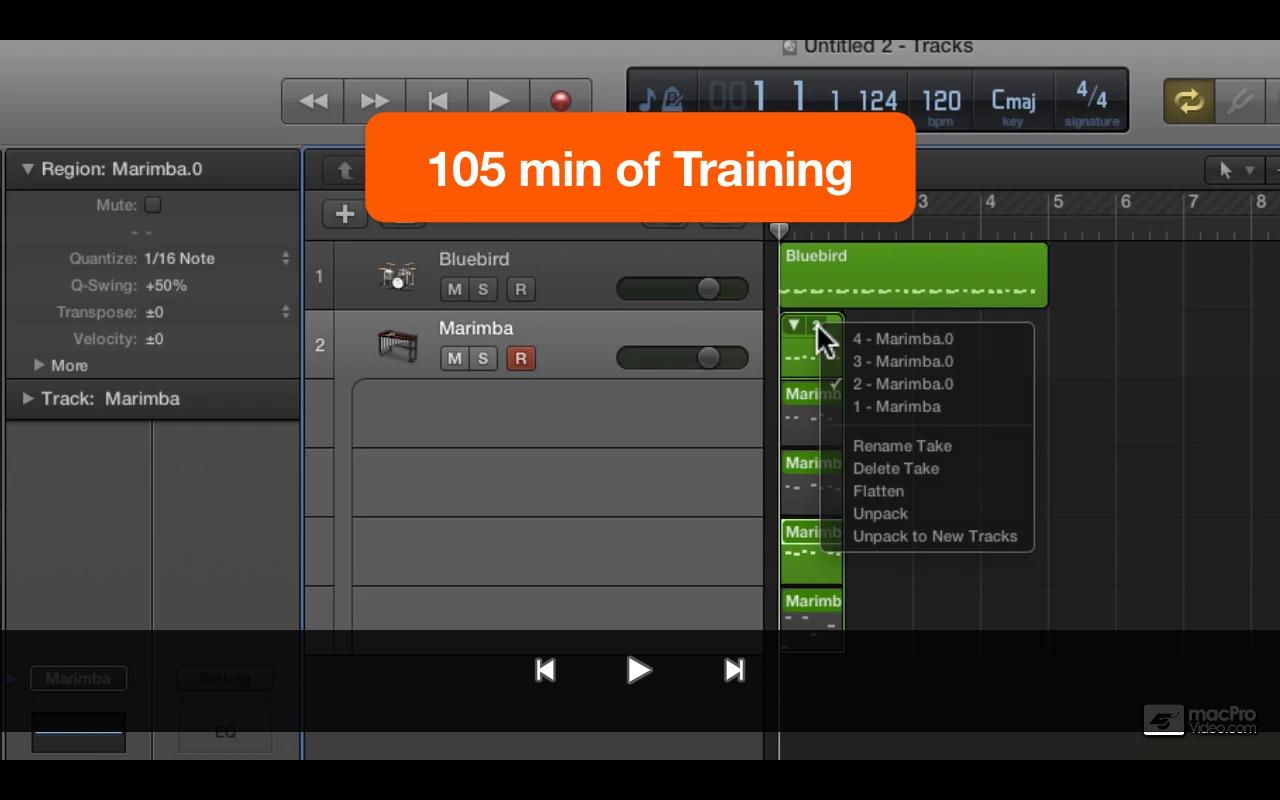
Task: Go to beginning of the project
Action: pyautogui.click(x=437, y=101)
